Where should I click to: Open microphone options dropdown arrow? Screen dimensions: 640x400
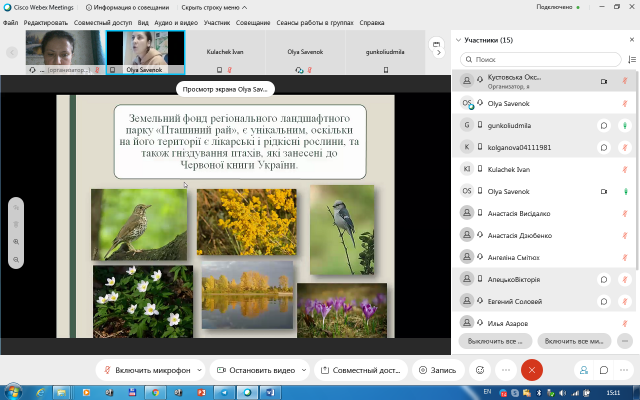198,369
